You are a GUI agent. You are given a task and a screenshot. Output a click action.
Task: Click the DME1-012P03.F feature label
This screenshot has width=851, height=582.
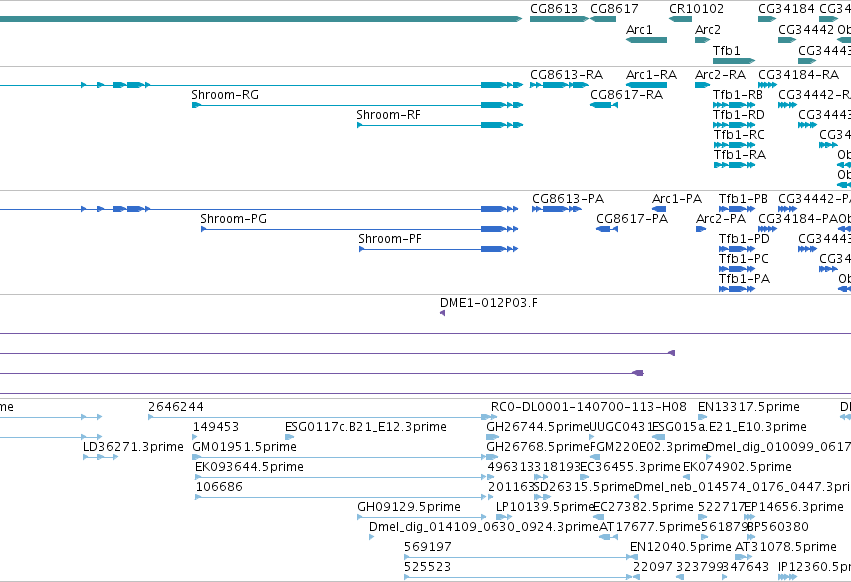tap(488, 302)
